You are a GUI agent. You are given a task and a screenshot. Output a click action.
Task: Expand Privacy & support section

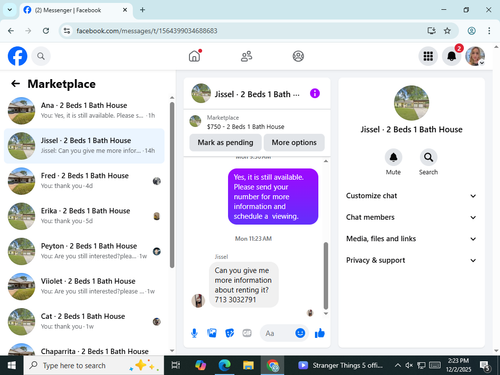(x=411, y=260)
